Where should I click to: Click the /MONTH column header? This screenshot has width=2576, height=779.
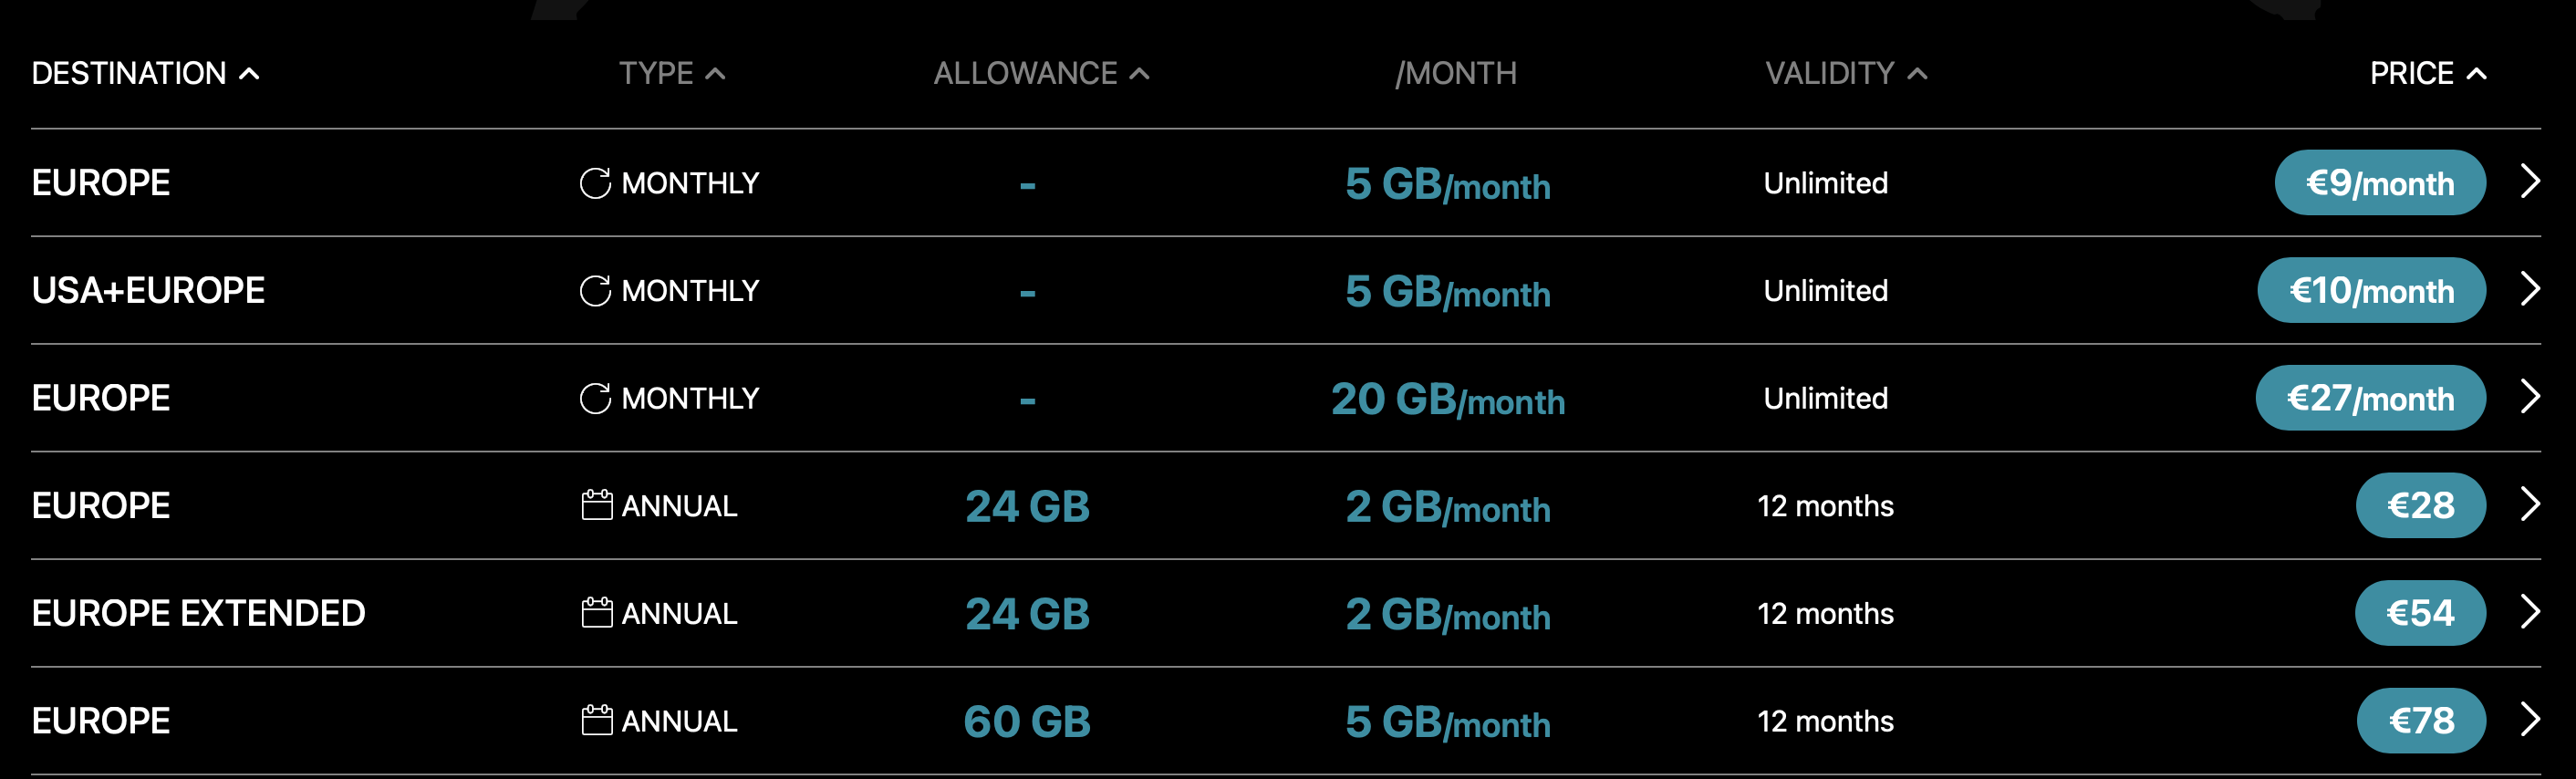[x=1455, y=73]
